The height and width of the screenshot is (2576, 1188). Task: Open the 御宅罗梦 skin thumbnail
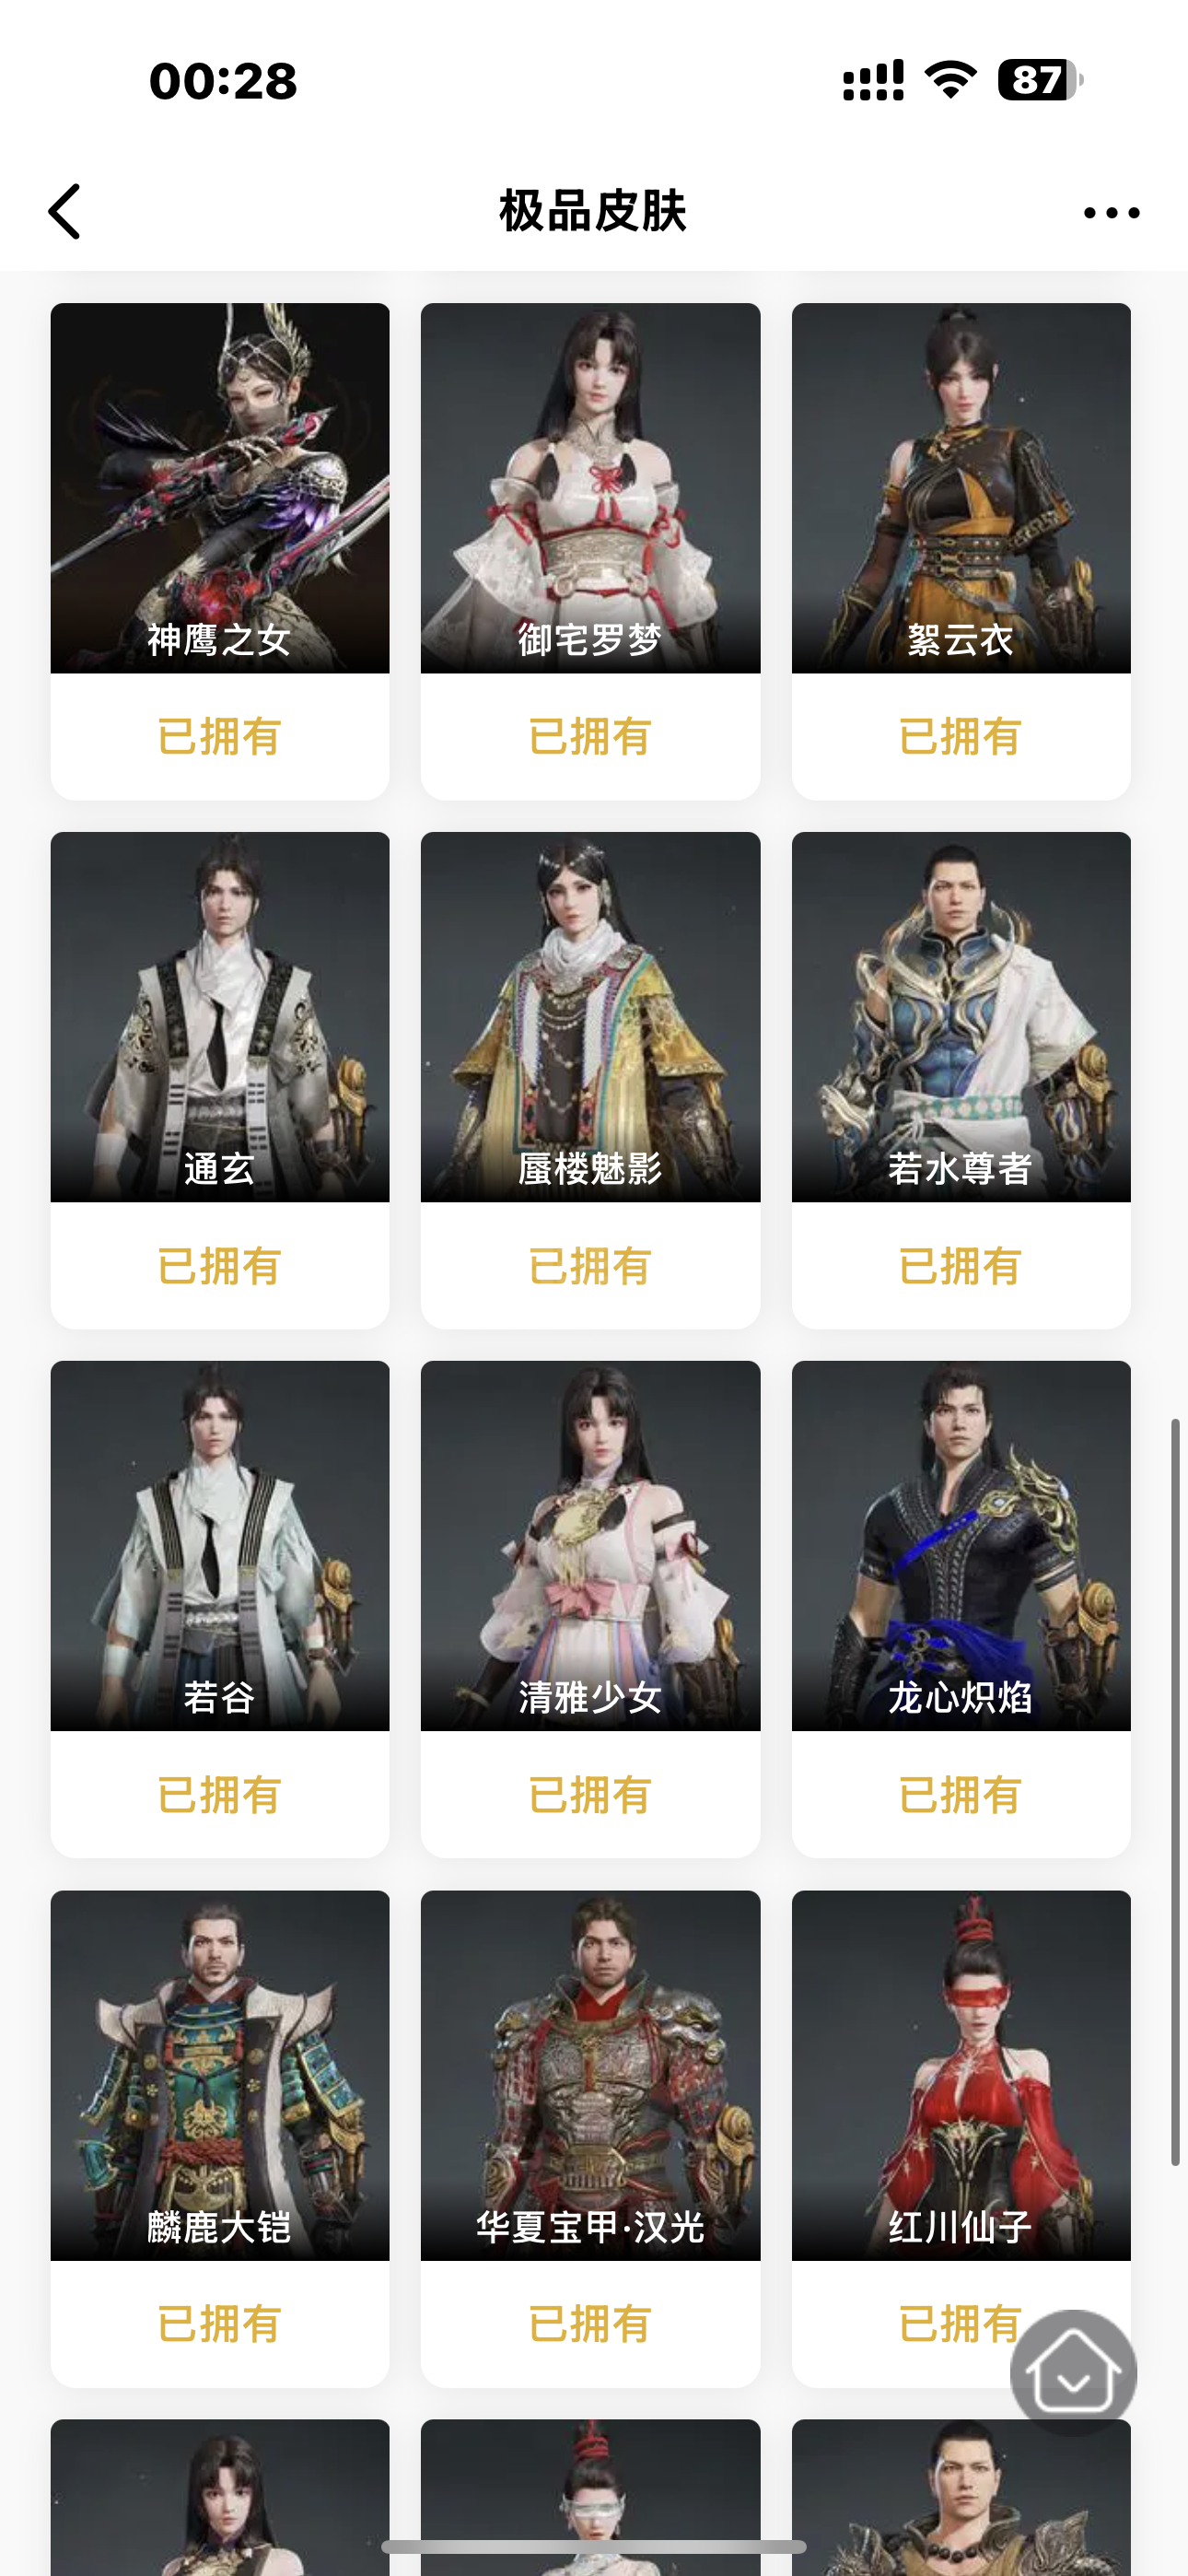(x=590, y=488)
